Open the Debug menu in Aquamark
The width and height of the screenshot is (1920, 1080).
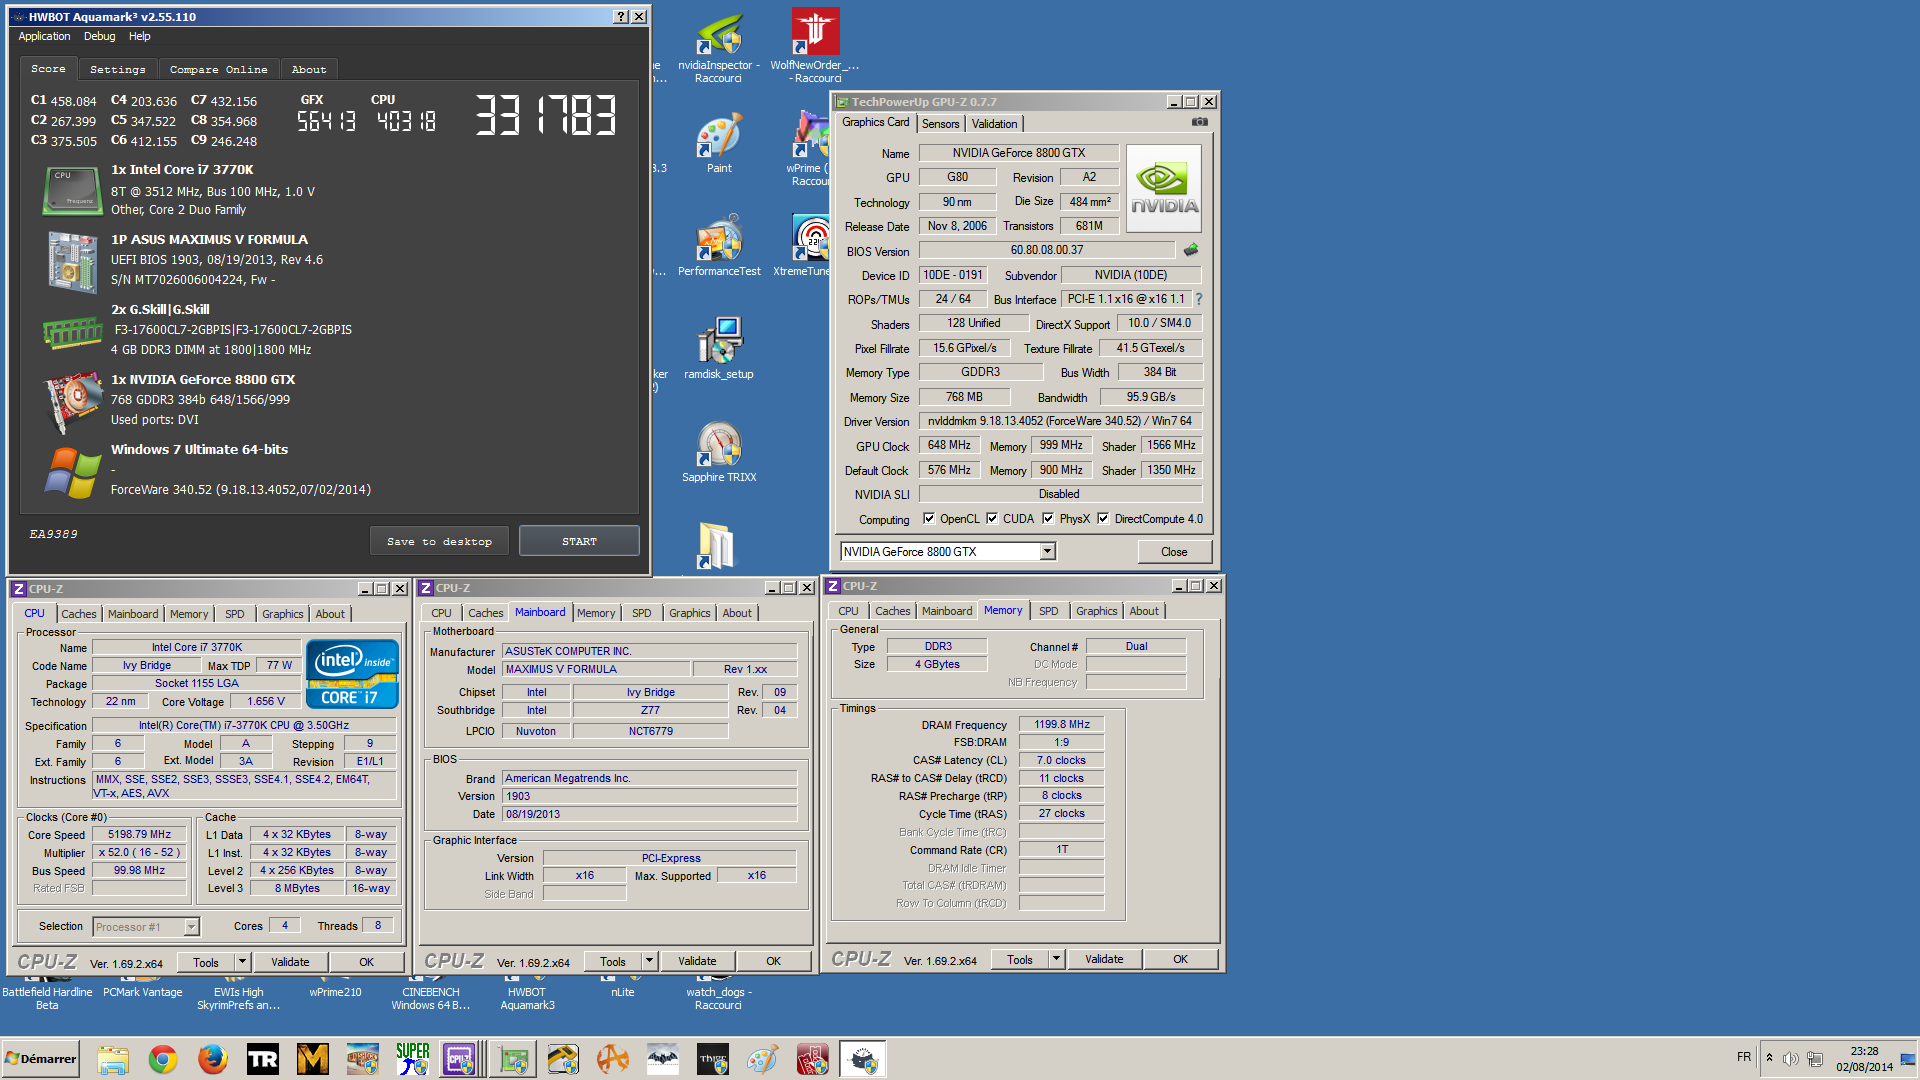[x=99, y=36]
